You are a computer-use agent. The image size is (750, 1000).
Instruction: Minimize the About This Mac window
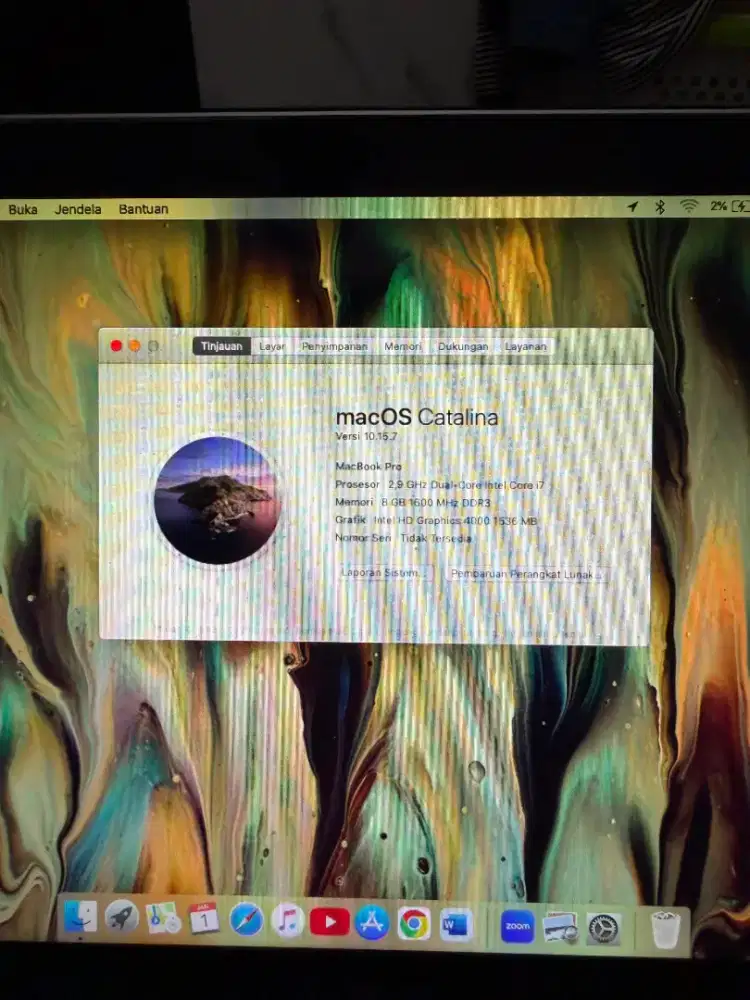(135, 346)
